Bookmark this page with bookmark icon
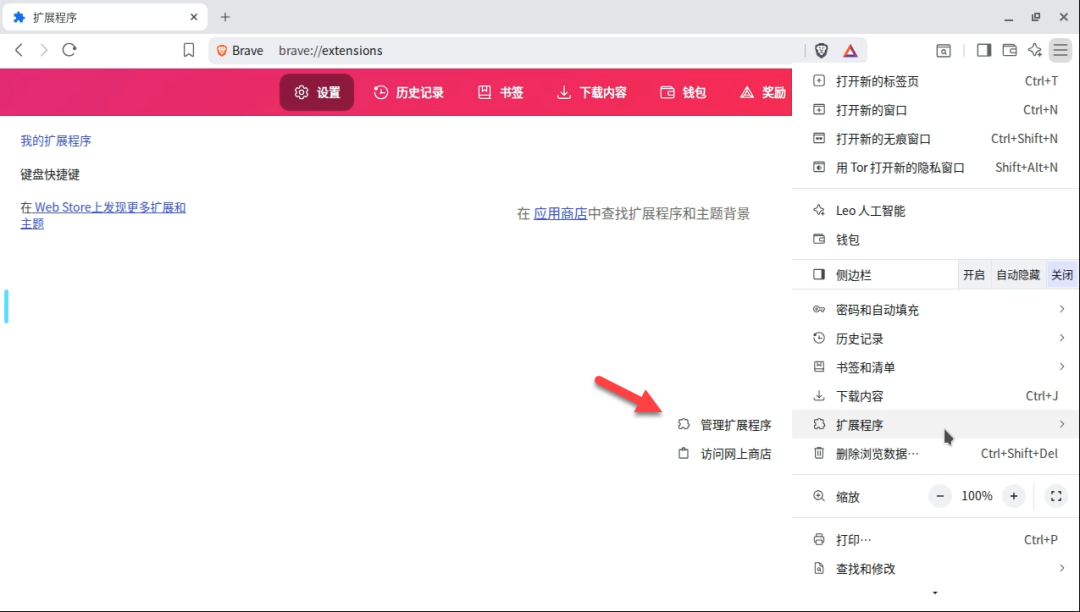This screenshot has width=1080, height=612. 189,50
